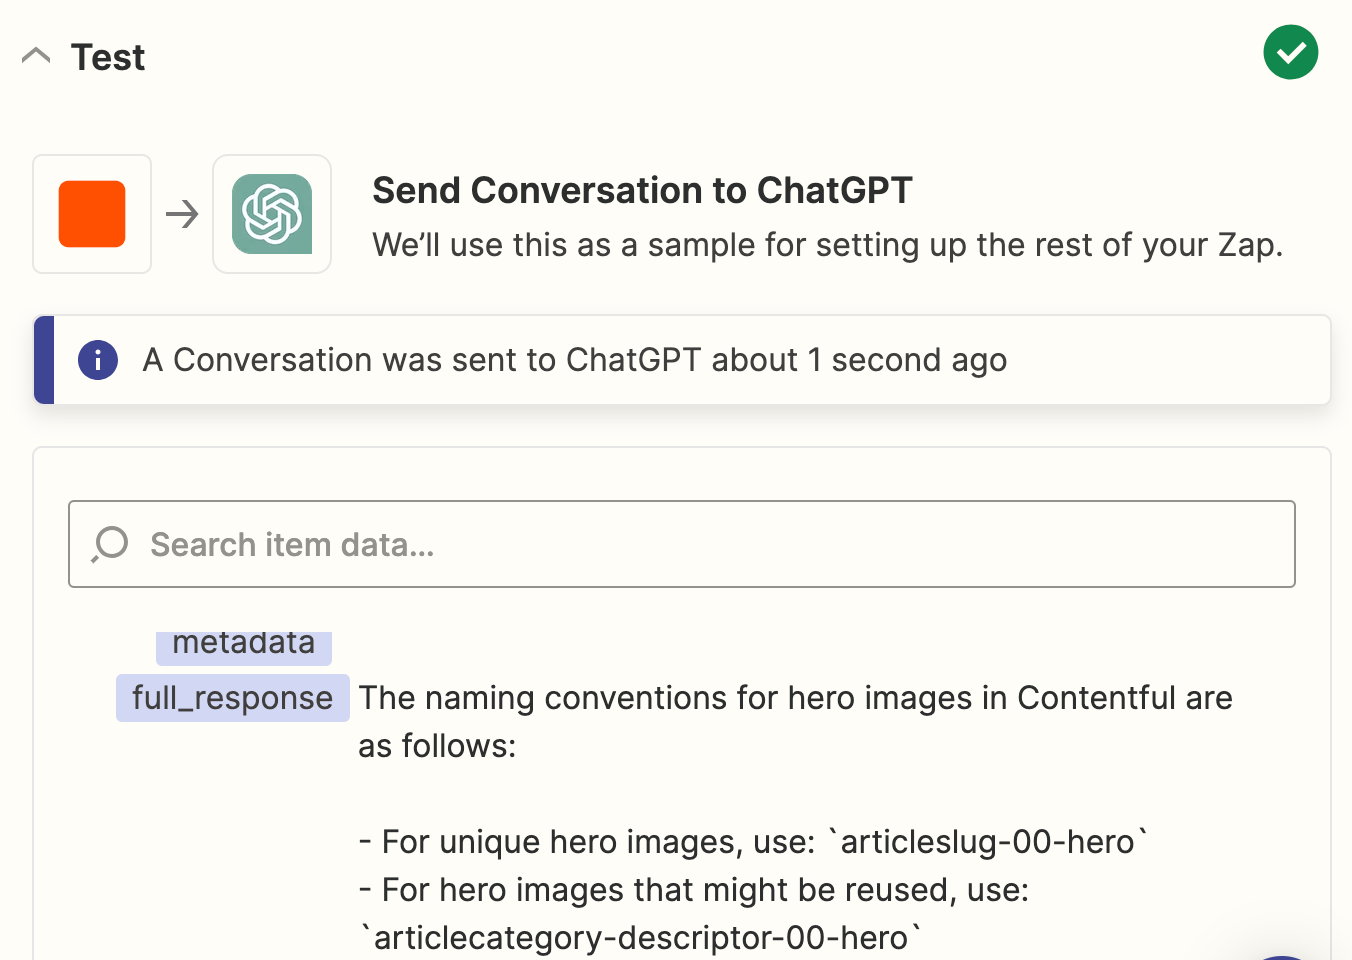The height and width of the screenshot is (960, 1352).
Task: Click the blue info circle icon
Action: [98, 360]
